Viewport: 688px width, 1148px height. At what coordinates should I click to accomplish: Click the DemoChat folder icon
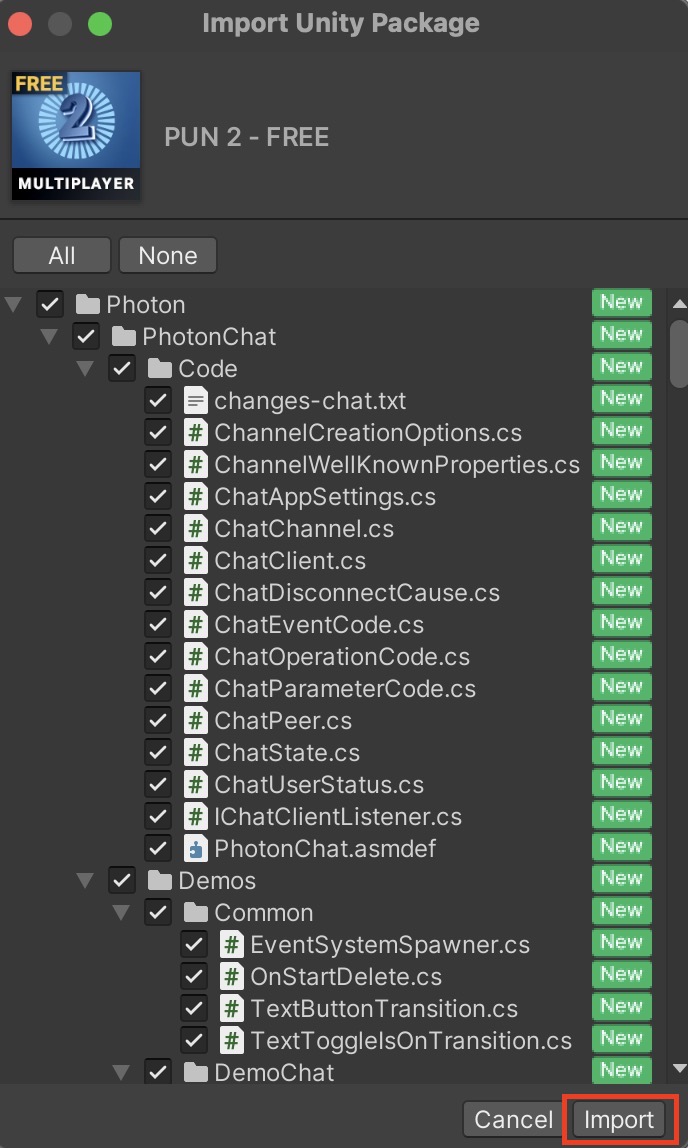[x=195, y=1073]
